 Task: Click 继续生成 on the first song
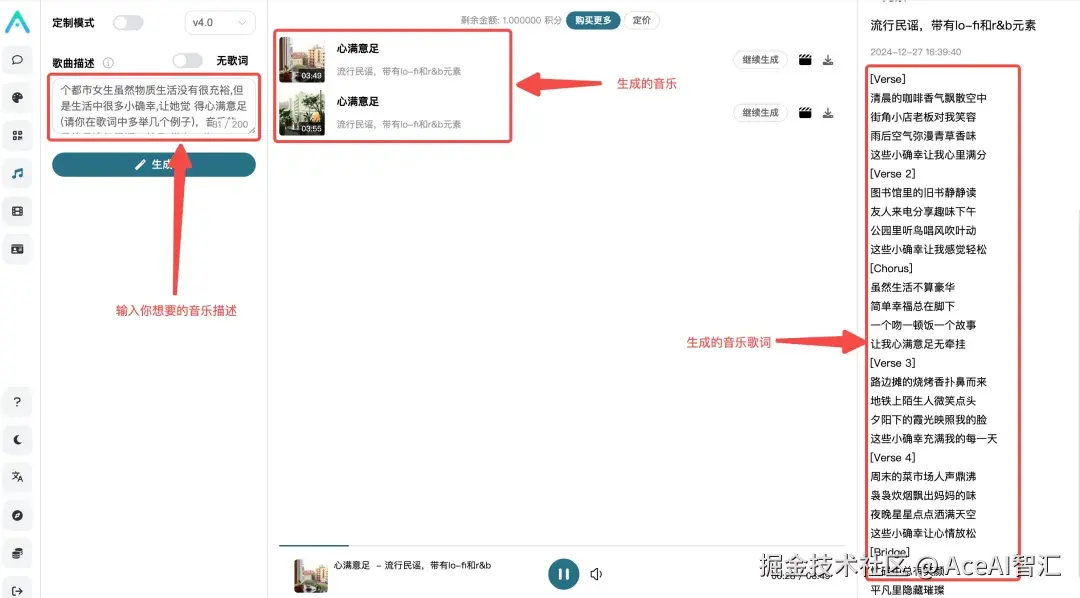[763, 60]
